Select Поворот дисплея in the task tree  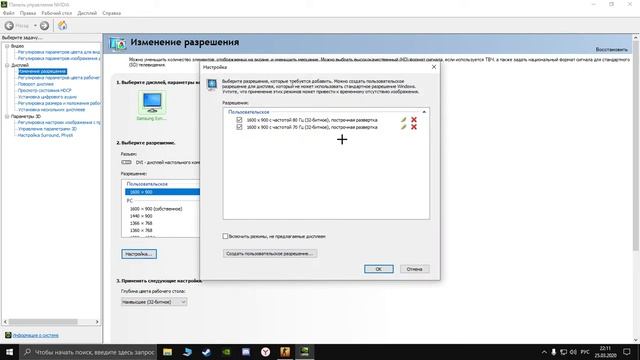coord(36,84)
